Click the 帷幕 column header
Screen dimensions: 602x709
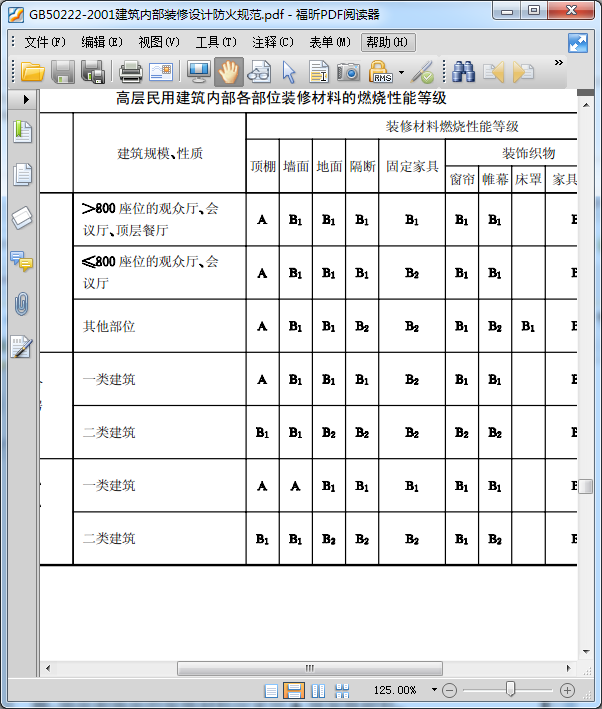pyautogui.click(x=495, y=180)
